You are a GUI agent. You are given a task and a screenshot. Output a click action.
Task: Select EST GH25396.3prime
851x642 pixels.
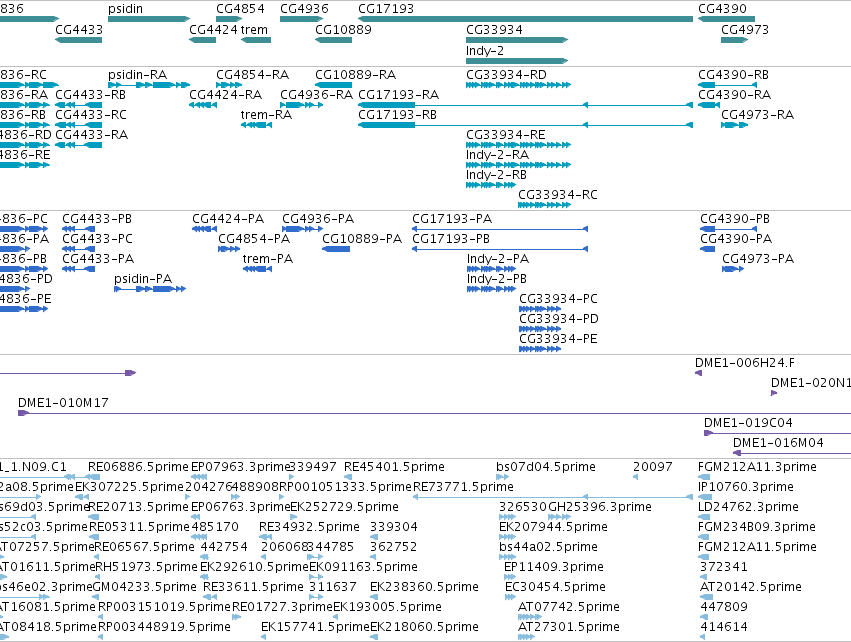point(600,507)
